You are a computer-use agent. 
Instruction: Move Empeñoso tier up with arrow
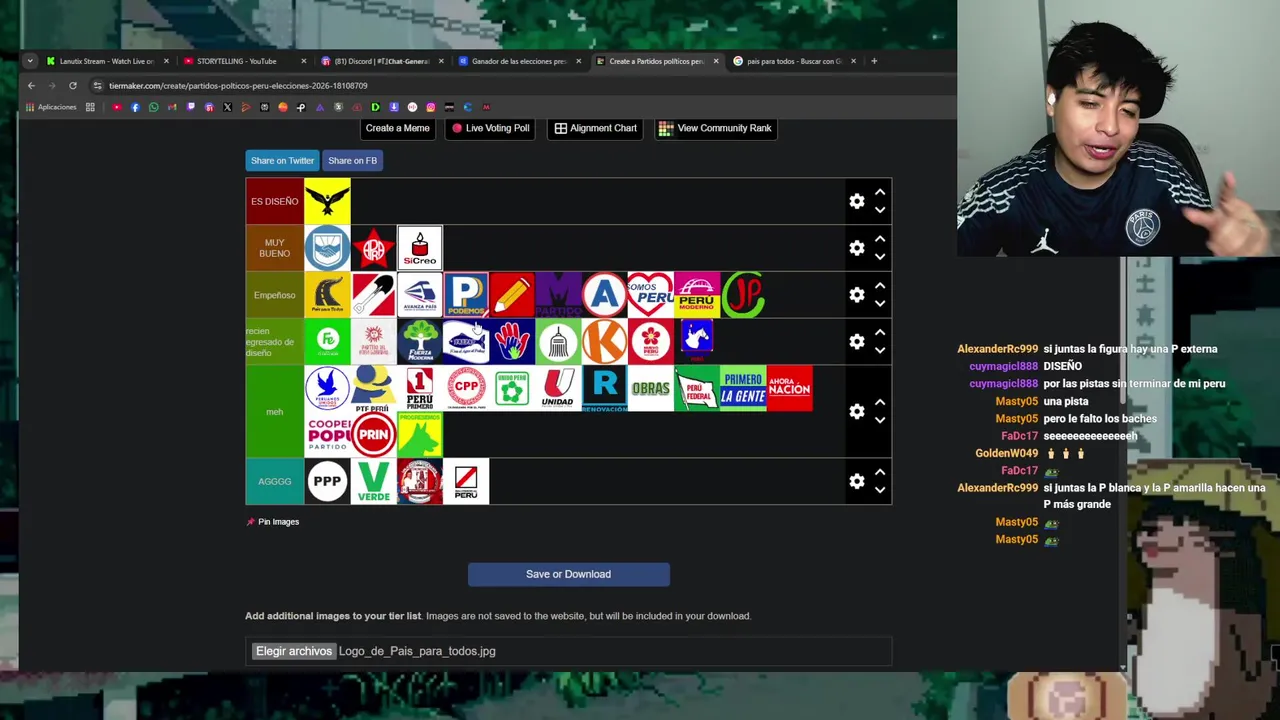(880, 286)
